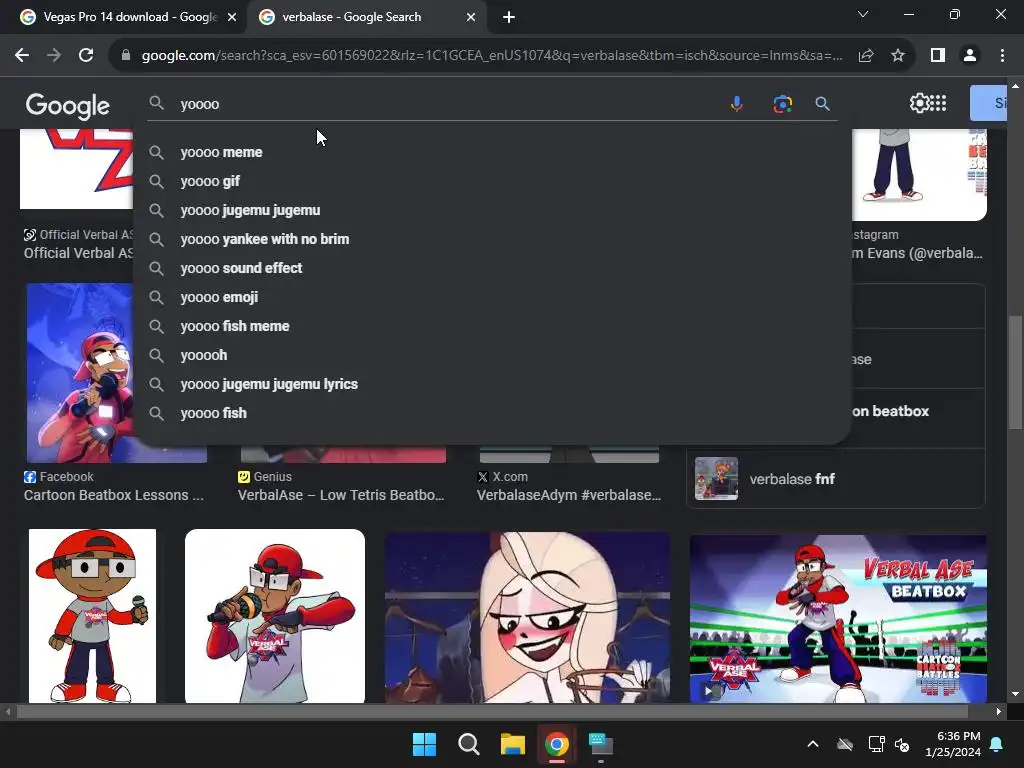The height and width of the screenshot is (768, 1024).
Task: Click the Official Verbal Ase result title
Action: (78, 253)
